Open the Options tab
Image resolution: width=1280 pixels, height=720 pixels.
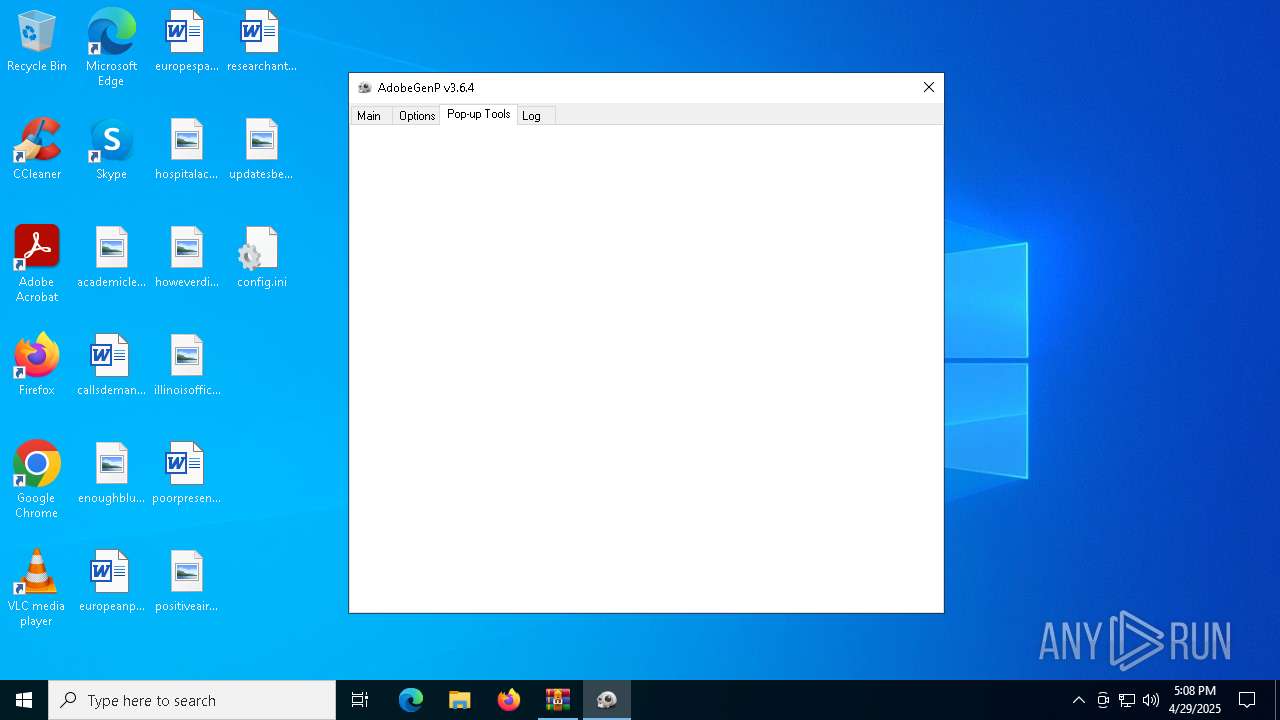click(416, 116)
